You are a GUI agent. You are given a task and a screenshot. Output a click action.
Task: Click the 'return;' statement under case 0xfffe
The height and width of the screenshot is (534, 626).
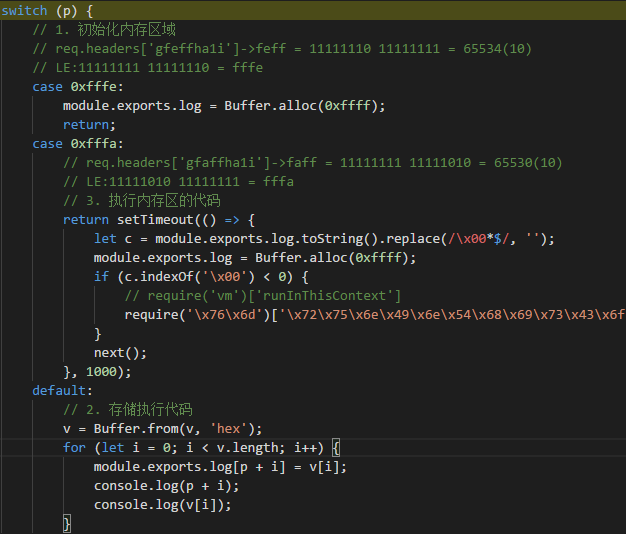(89, 125)
